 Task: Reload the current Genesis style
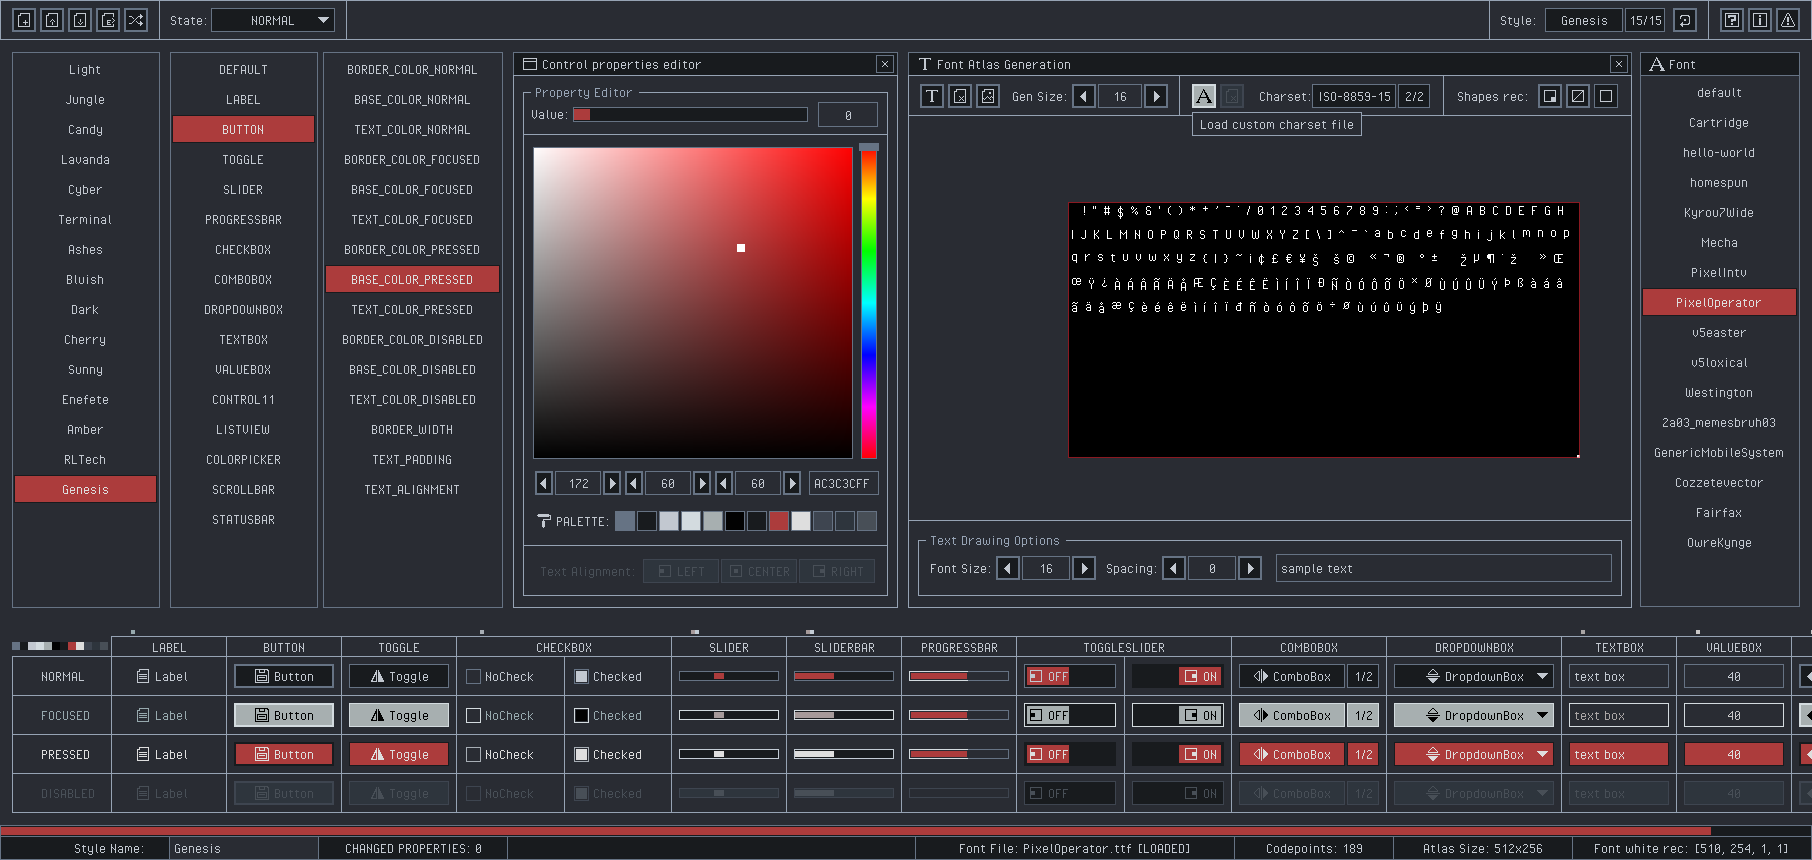[1685, 20]
